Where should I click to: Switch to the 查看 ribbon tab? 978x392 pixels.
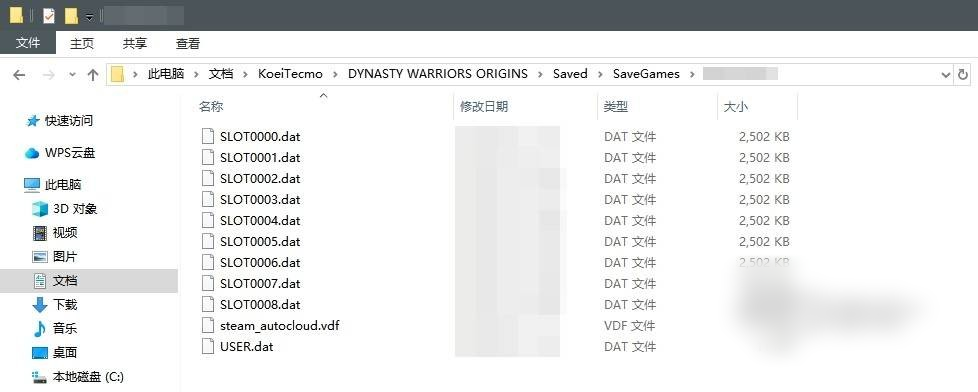pos(188,44)
